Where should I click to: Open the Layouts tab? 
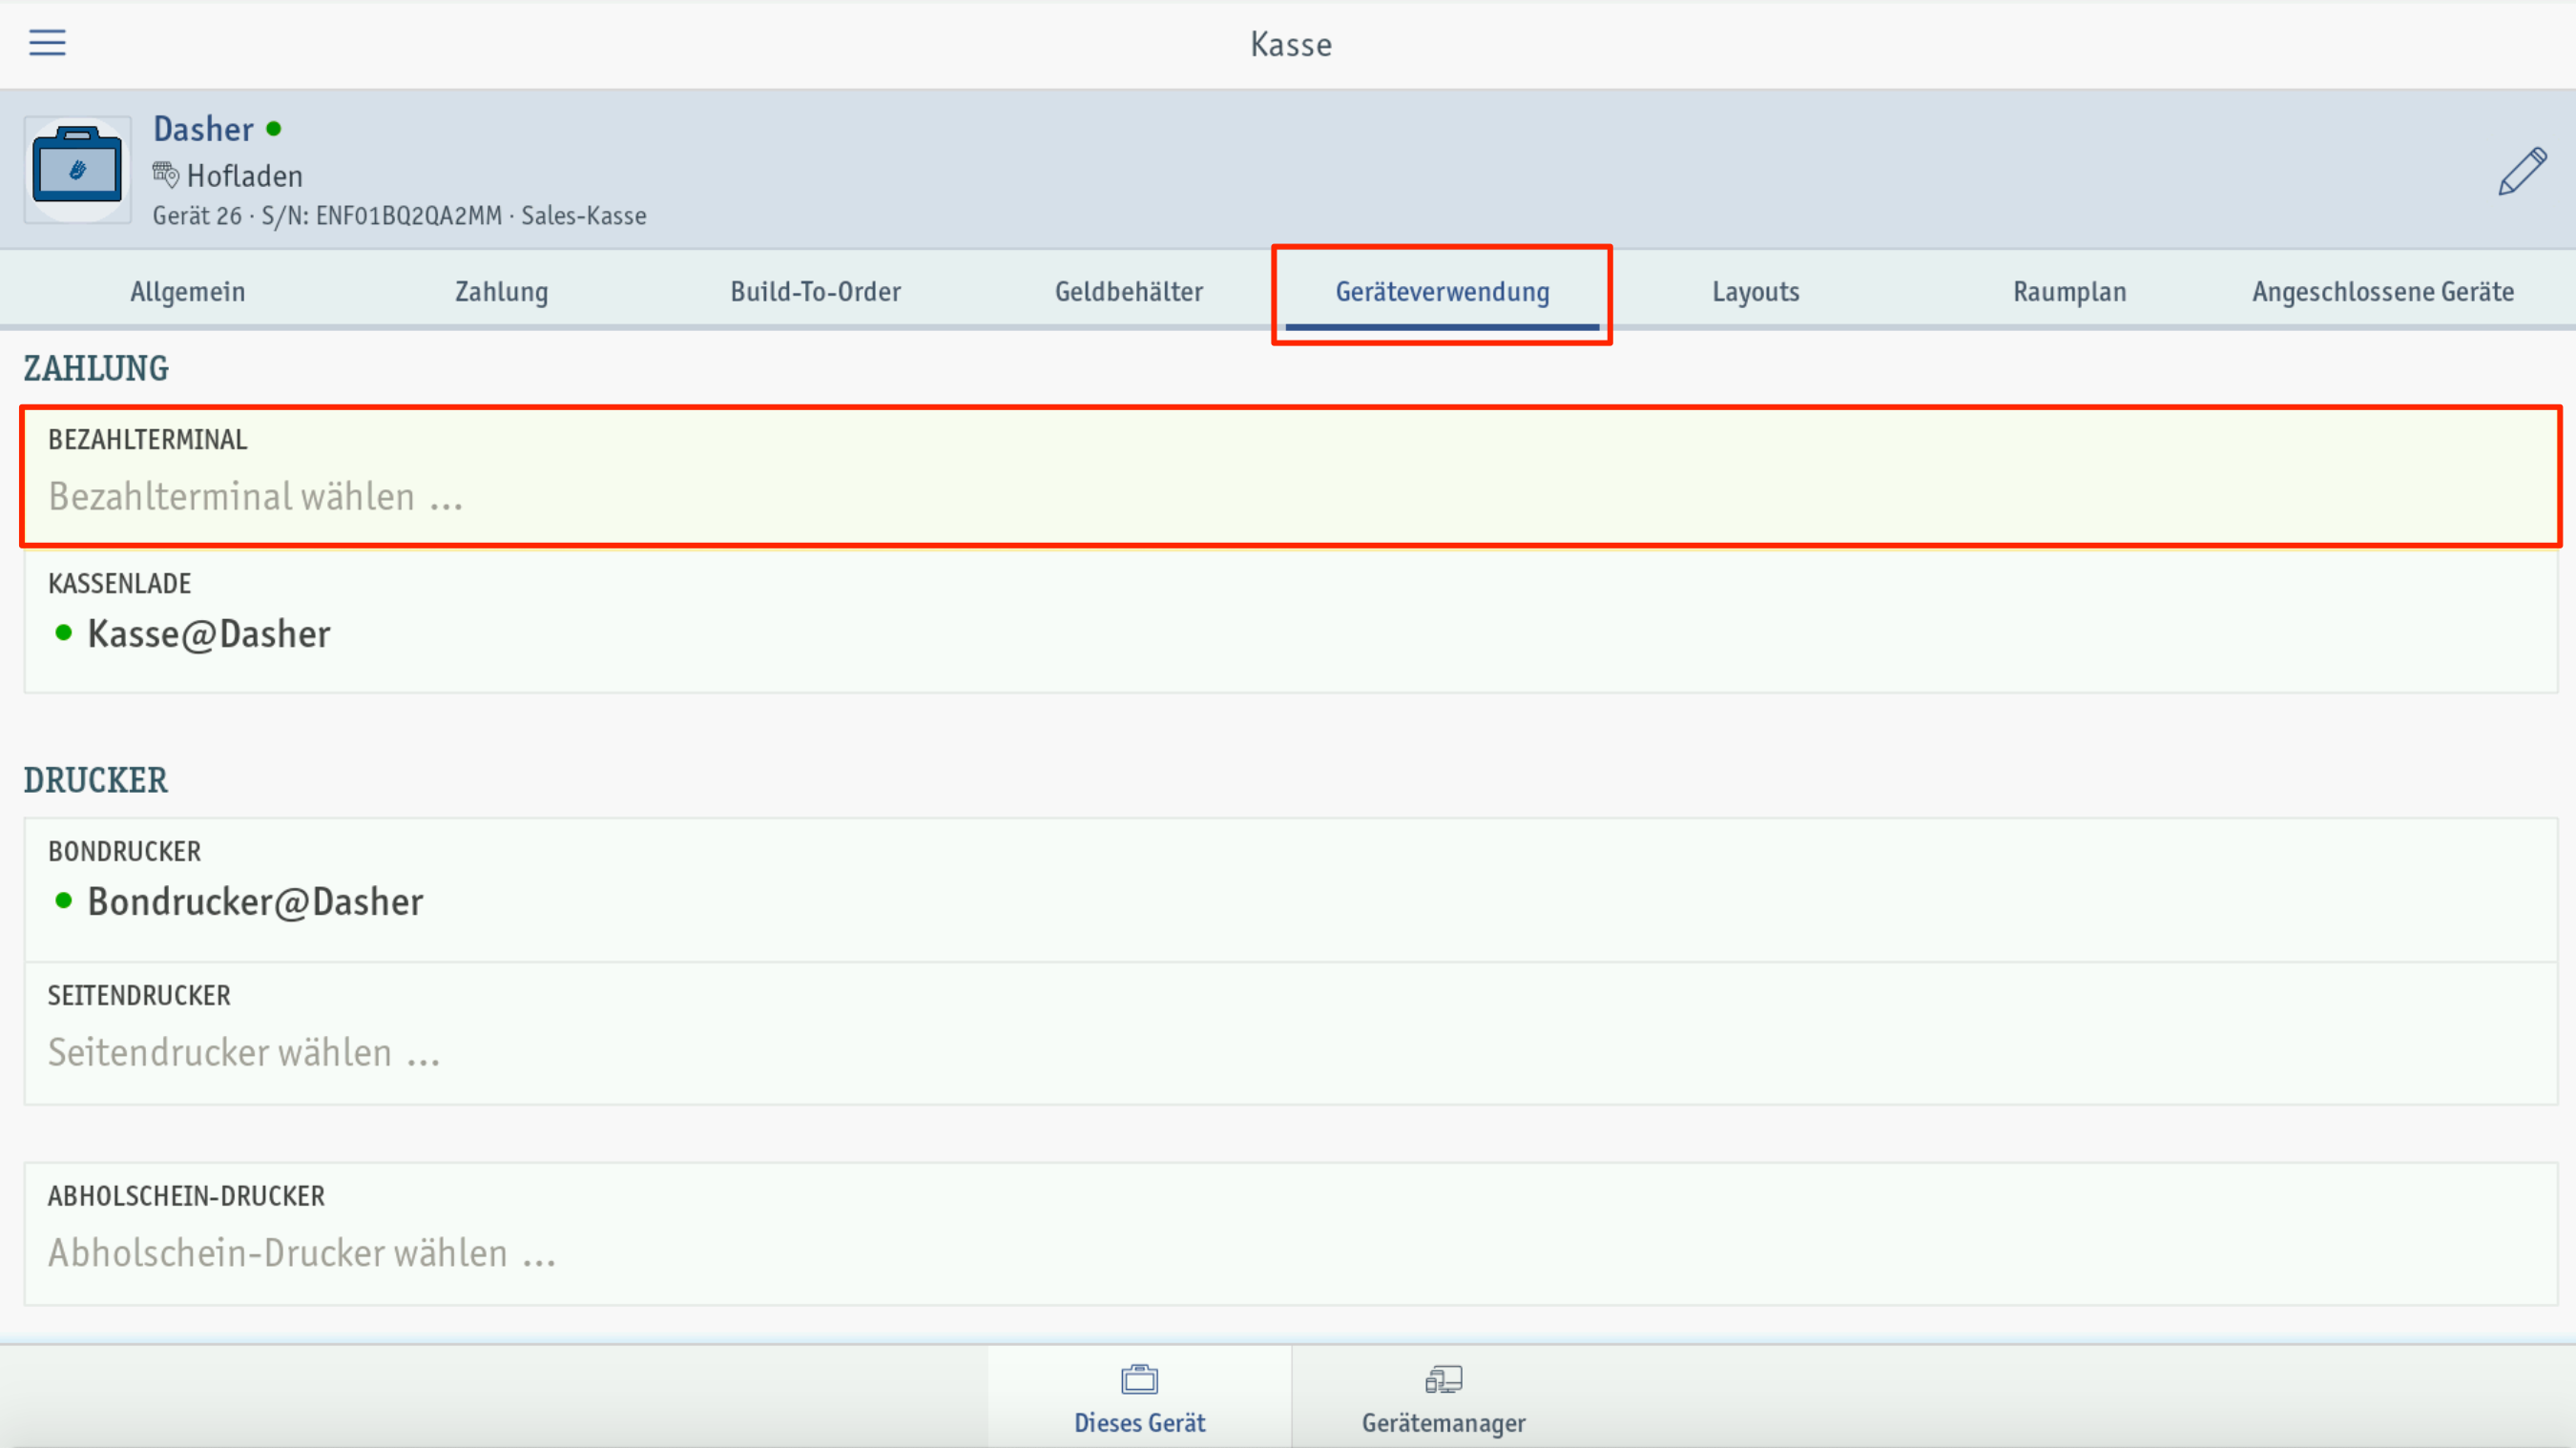1756,291
